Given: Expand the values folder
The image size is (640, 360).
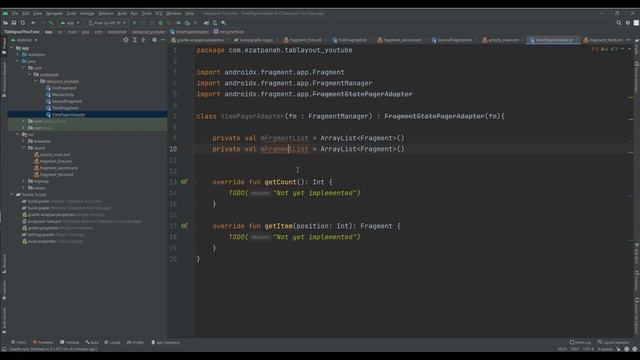Looking at the screenshot, I should click(x=24, y=188).
